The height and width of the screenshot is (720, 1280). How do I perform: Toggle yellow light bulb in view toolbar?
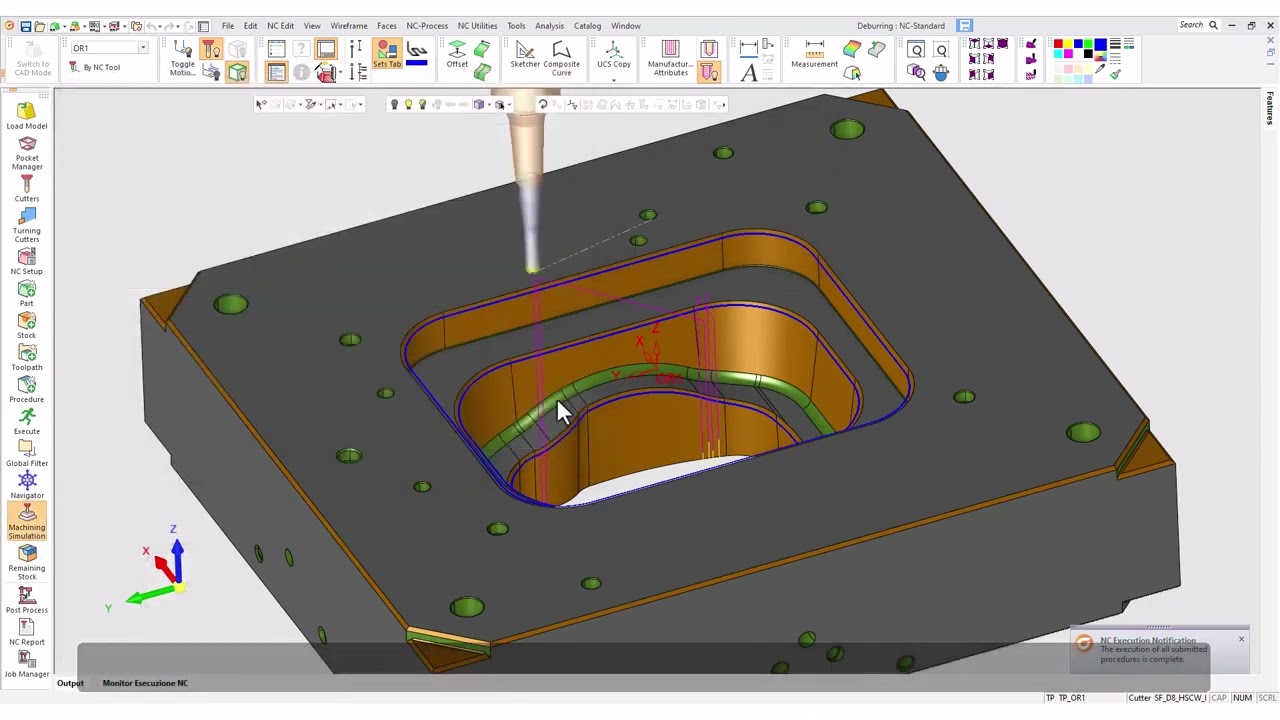(x=408, y=104)
